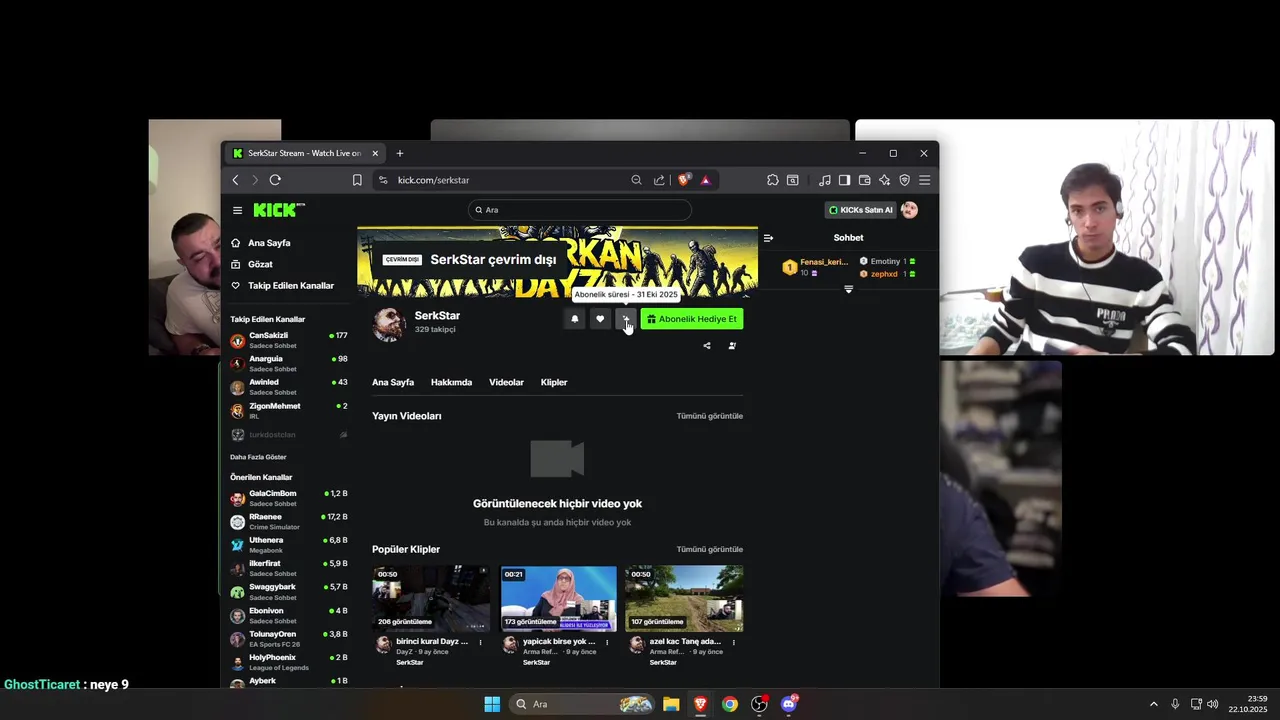1280x720 pixels.
Task: Click the music note icon in browser toolbar
Action: point(824,180)
